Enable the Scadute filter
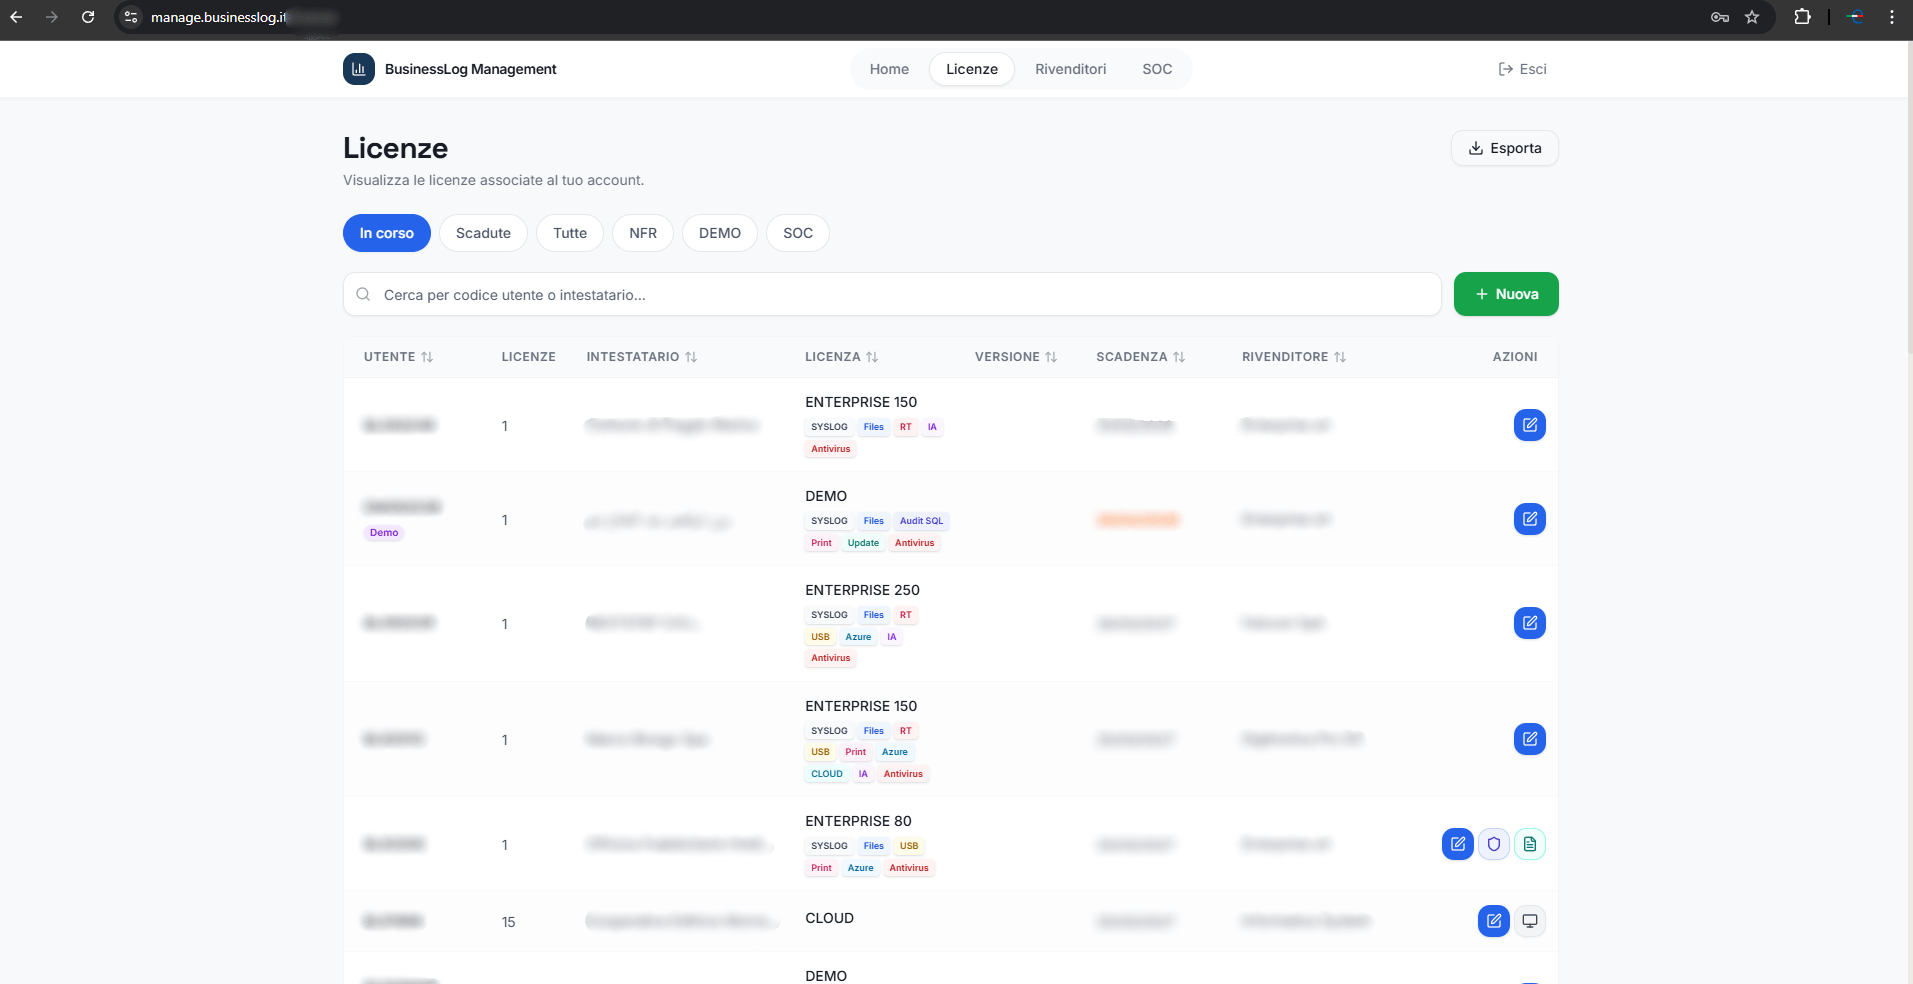Screen dimensions: 1913x984 click(x=483, y=233)
